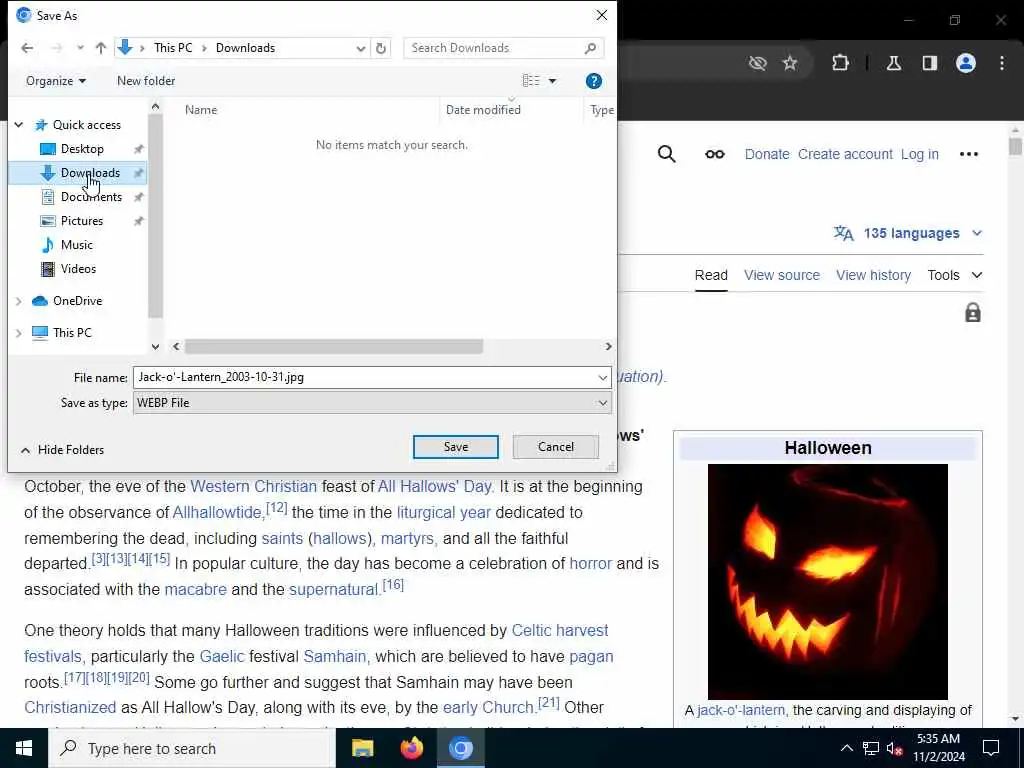Expand the This PC node
This screenshot has width=1024, height=768.
coord(19,333)
